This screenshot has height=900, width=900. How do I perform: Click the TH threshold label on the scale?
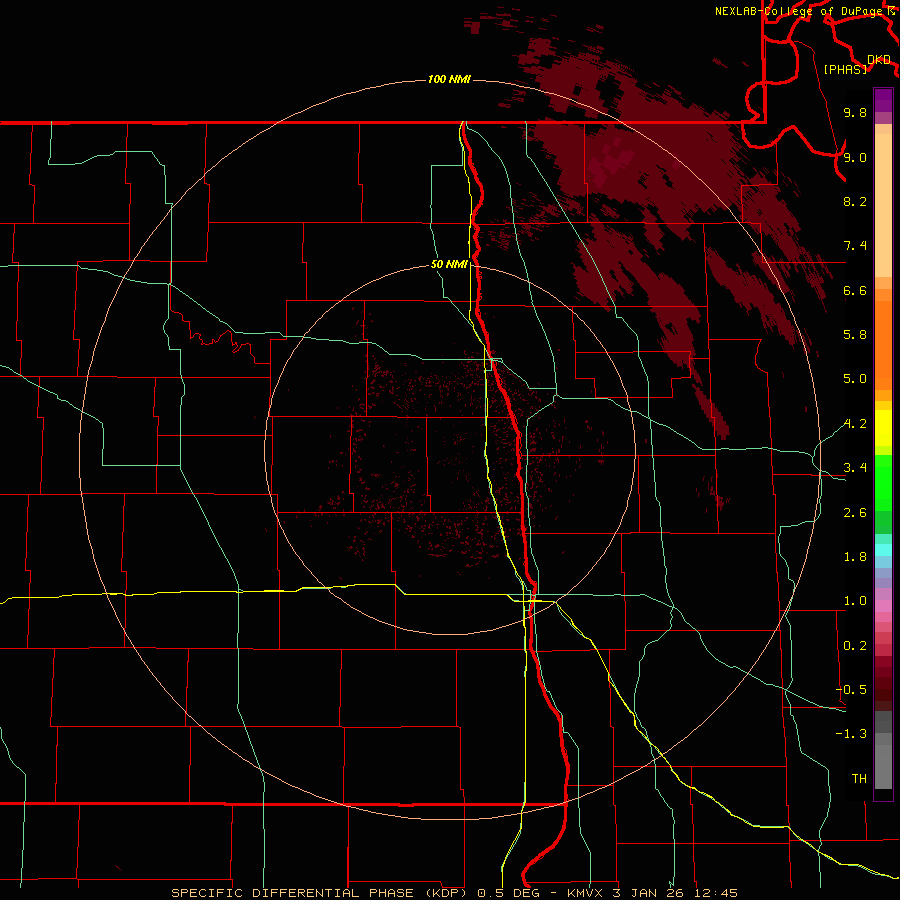(859, 779)
